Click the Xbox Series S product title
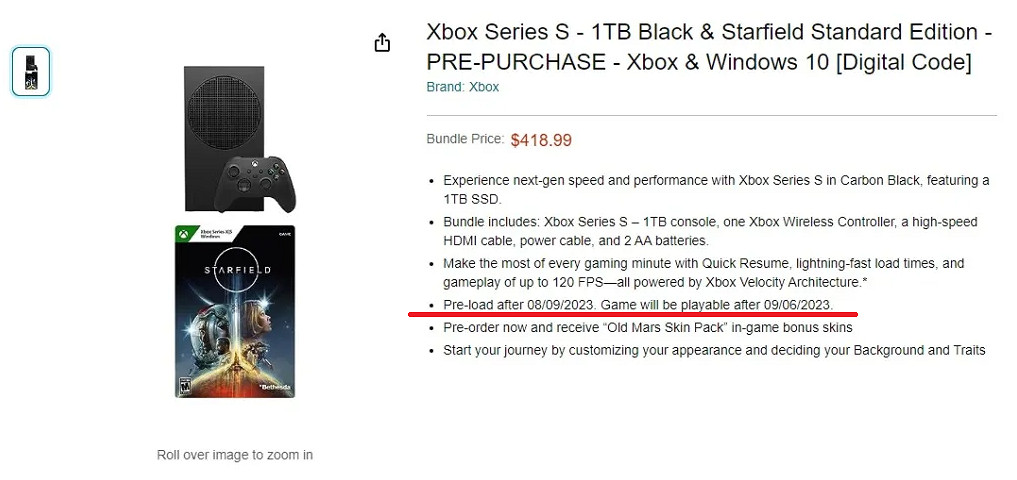 tap(708, 47)
